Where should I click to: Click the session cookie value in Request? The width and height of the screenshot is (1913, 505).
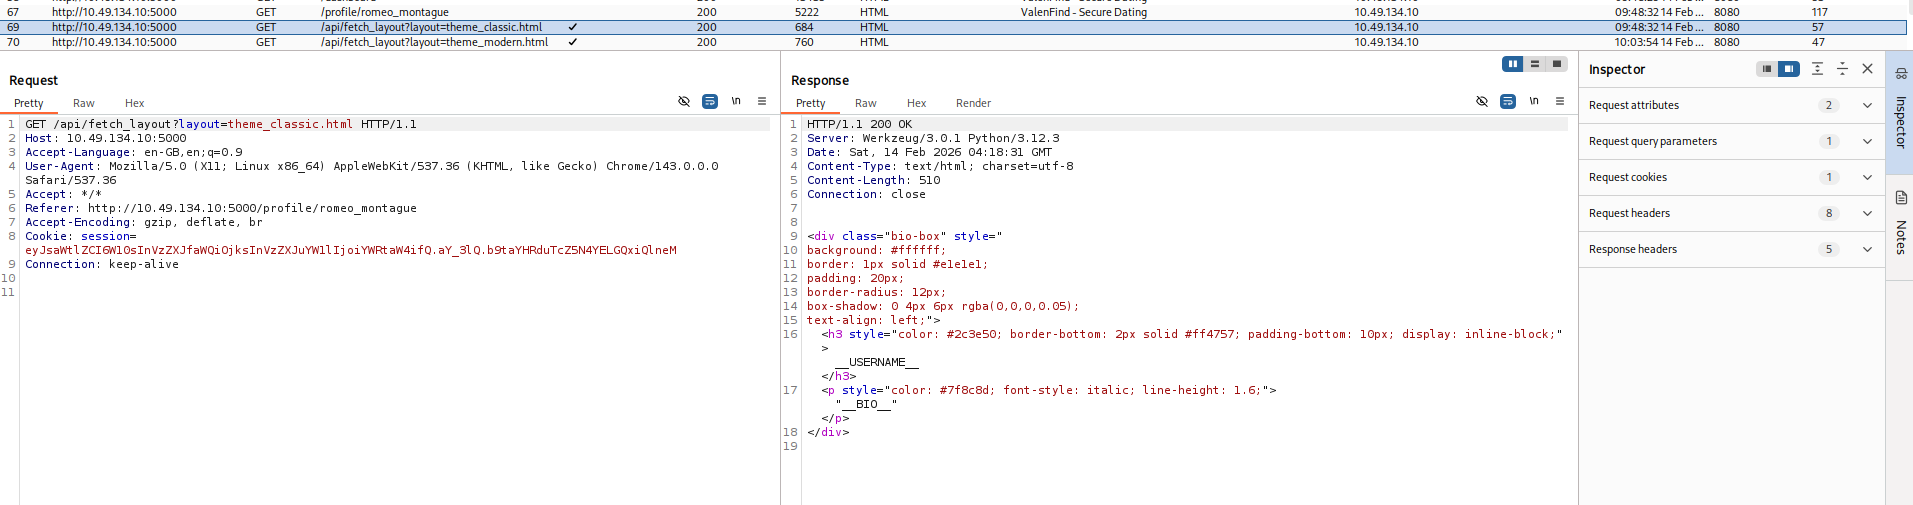pyautogui.click(x=351, y=250)
